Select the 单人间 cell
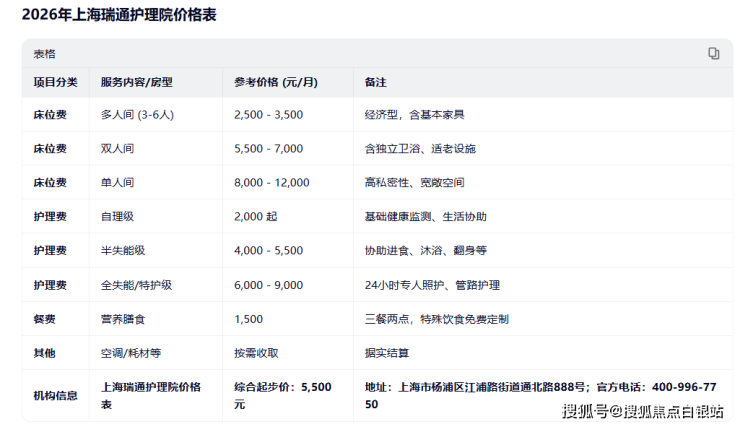This screenshot has width=740, height=427. pyautogui.click(x=117, y=183)
